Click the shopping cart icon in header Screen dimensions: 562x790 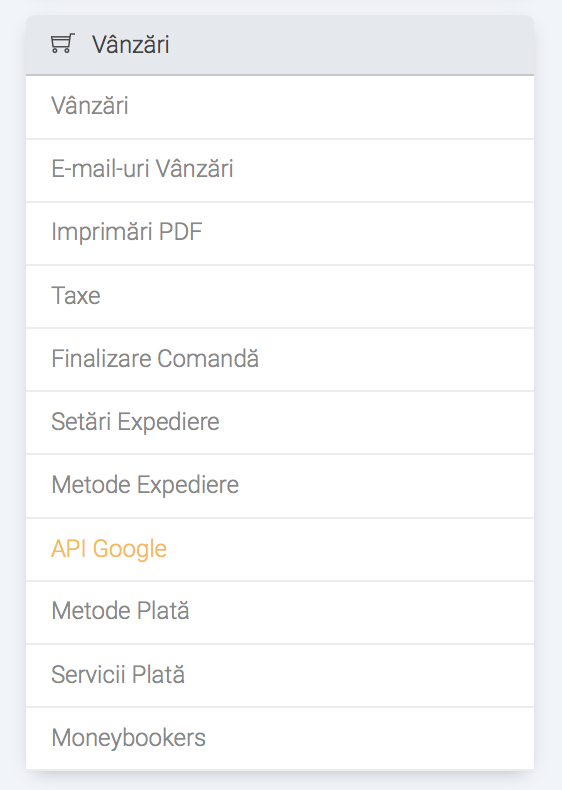[x=63, y=44]
